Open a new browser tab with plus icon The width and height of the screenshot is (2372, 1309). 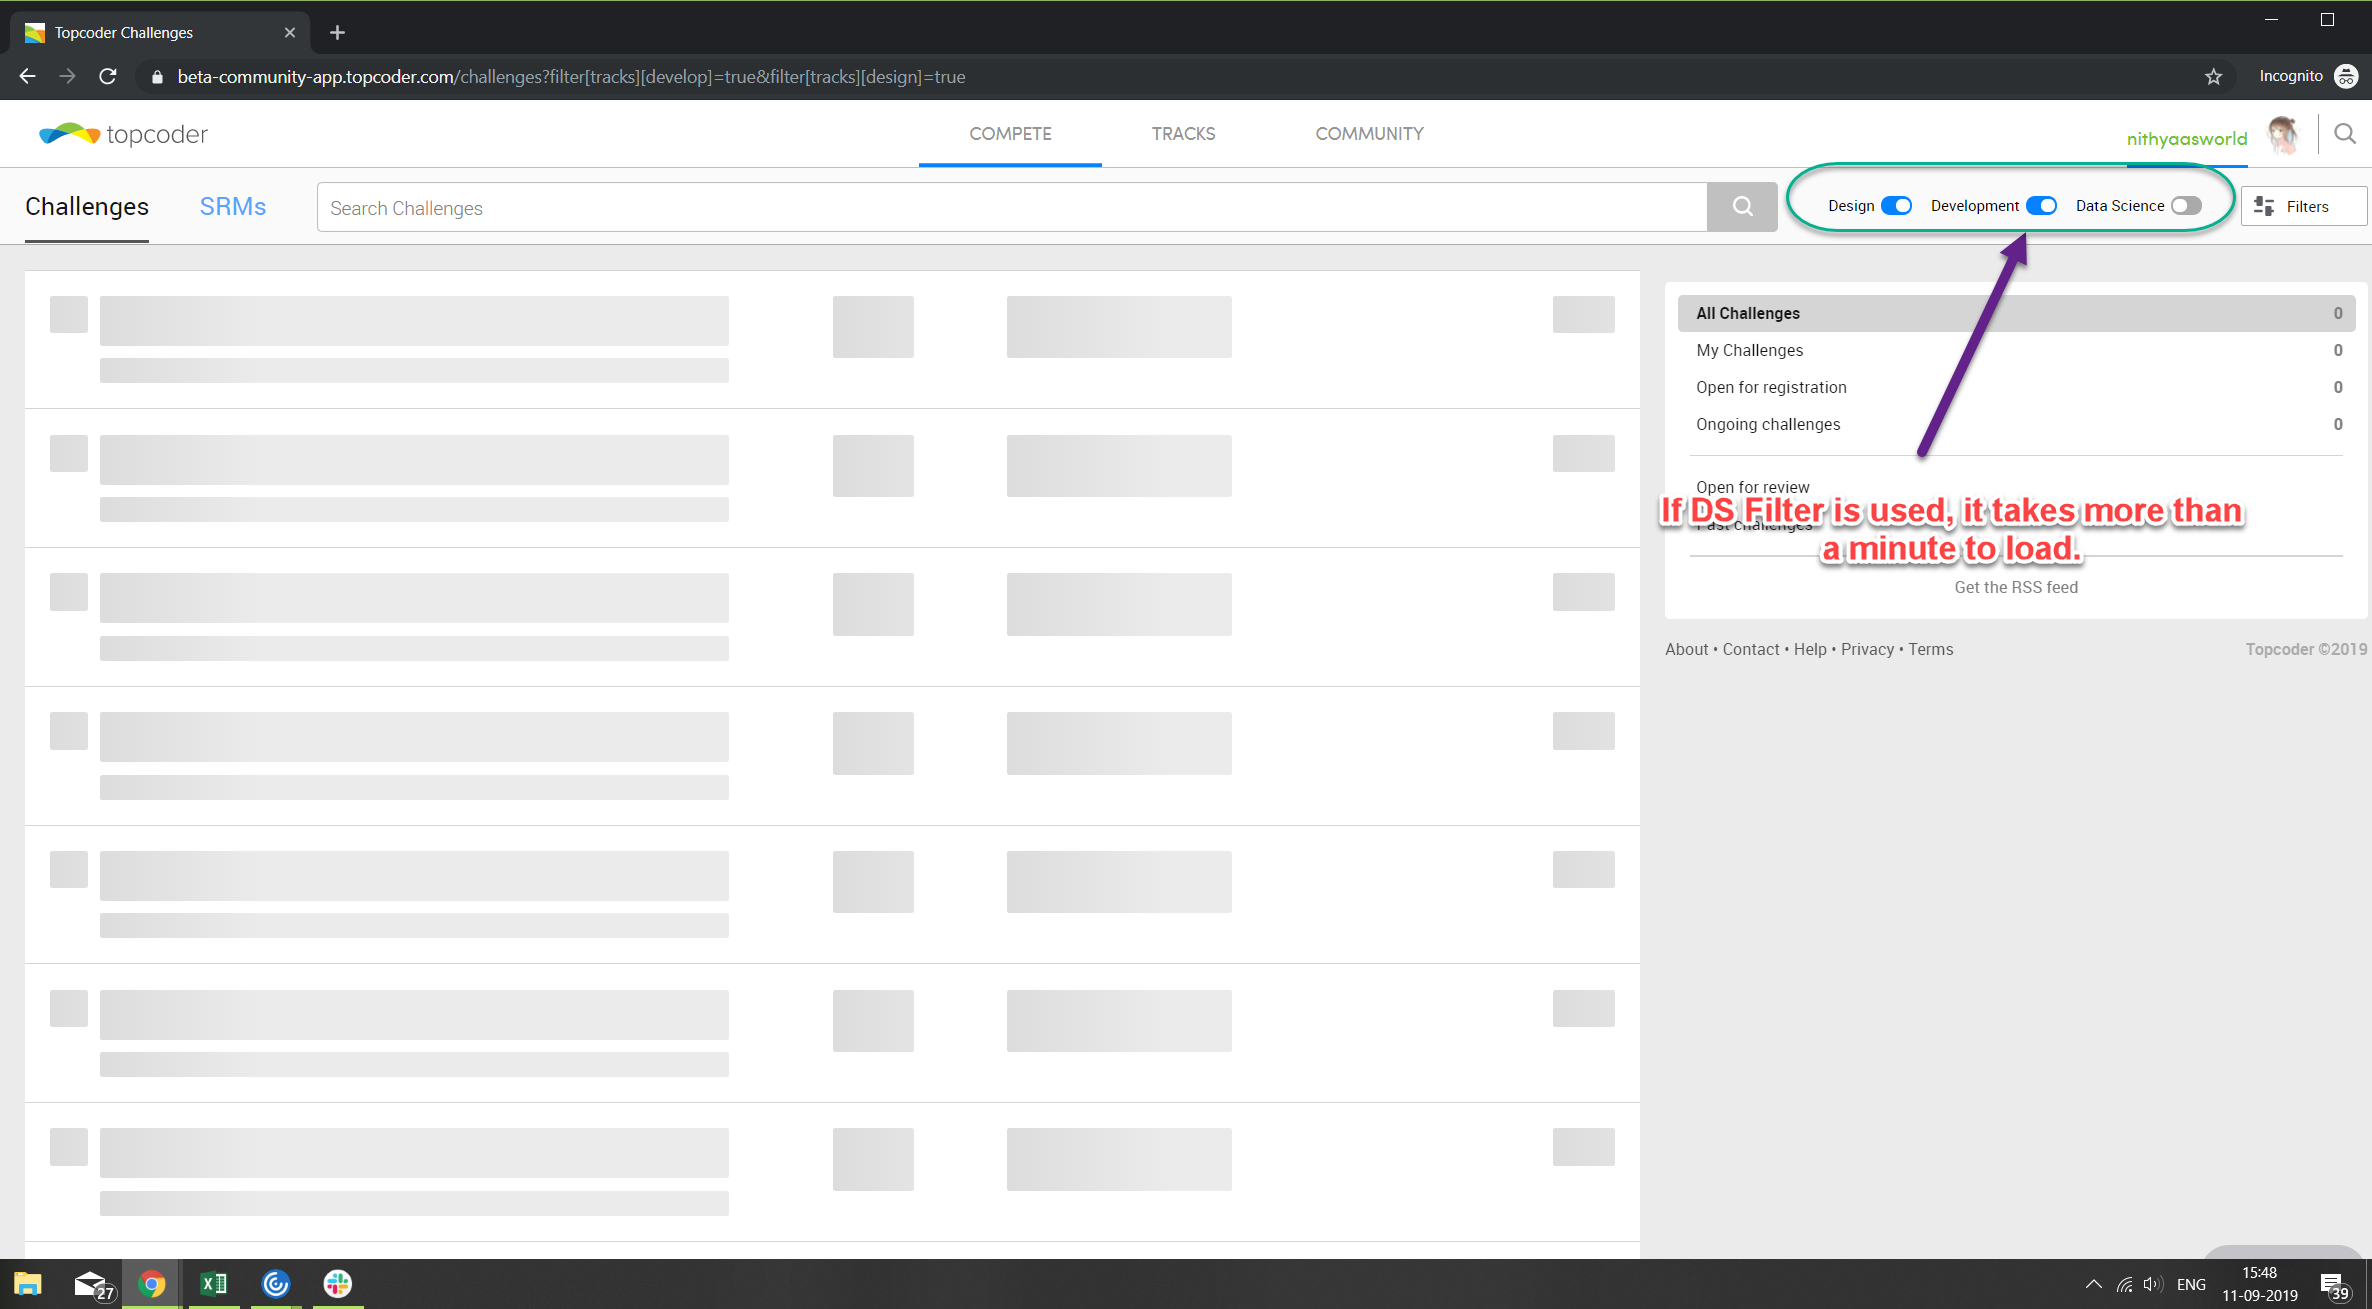click(337, 33)
